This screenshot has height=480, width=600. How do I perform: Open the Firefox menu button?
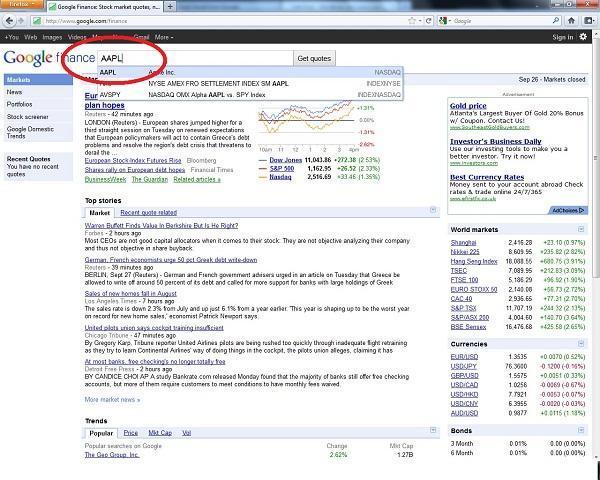click(20, 6)
